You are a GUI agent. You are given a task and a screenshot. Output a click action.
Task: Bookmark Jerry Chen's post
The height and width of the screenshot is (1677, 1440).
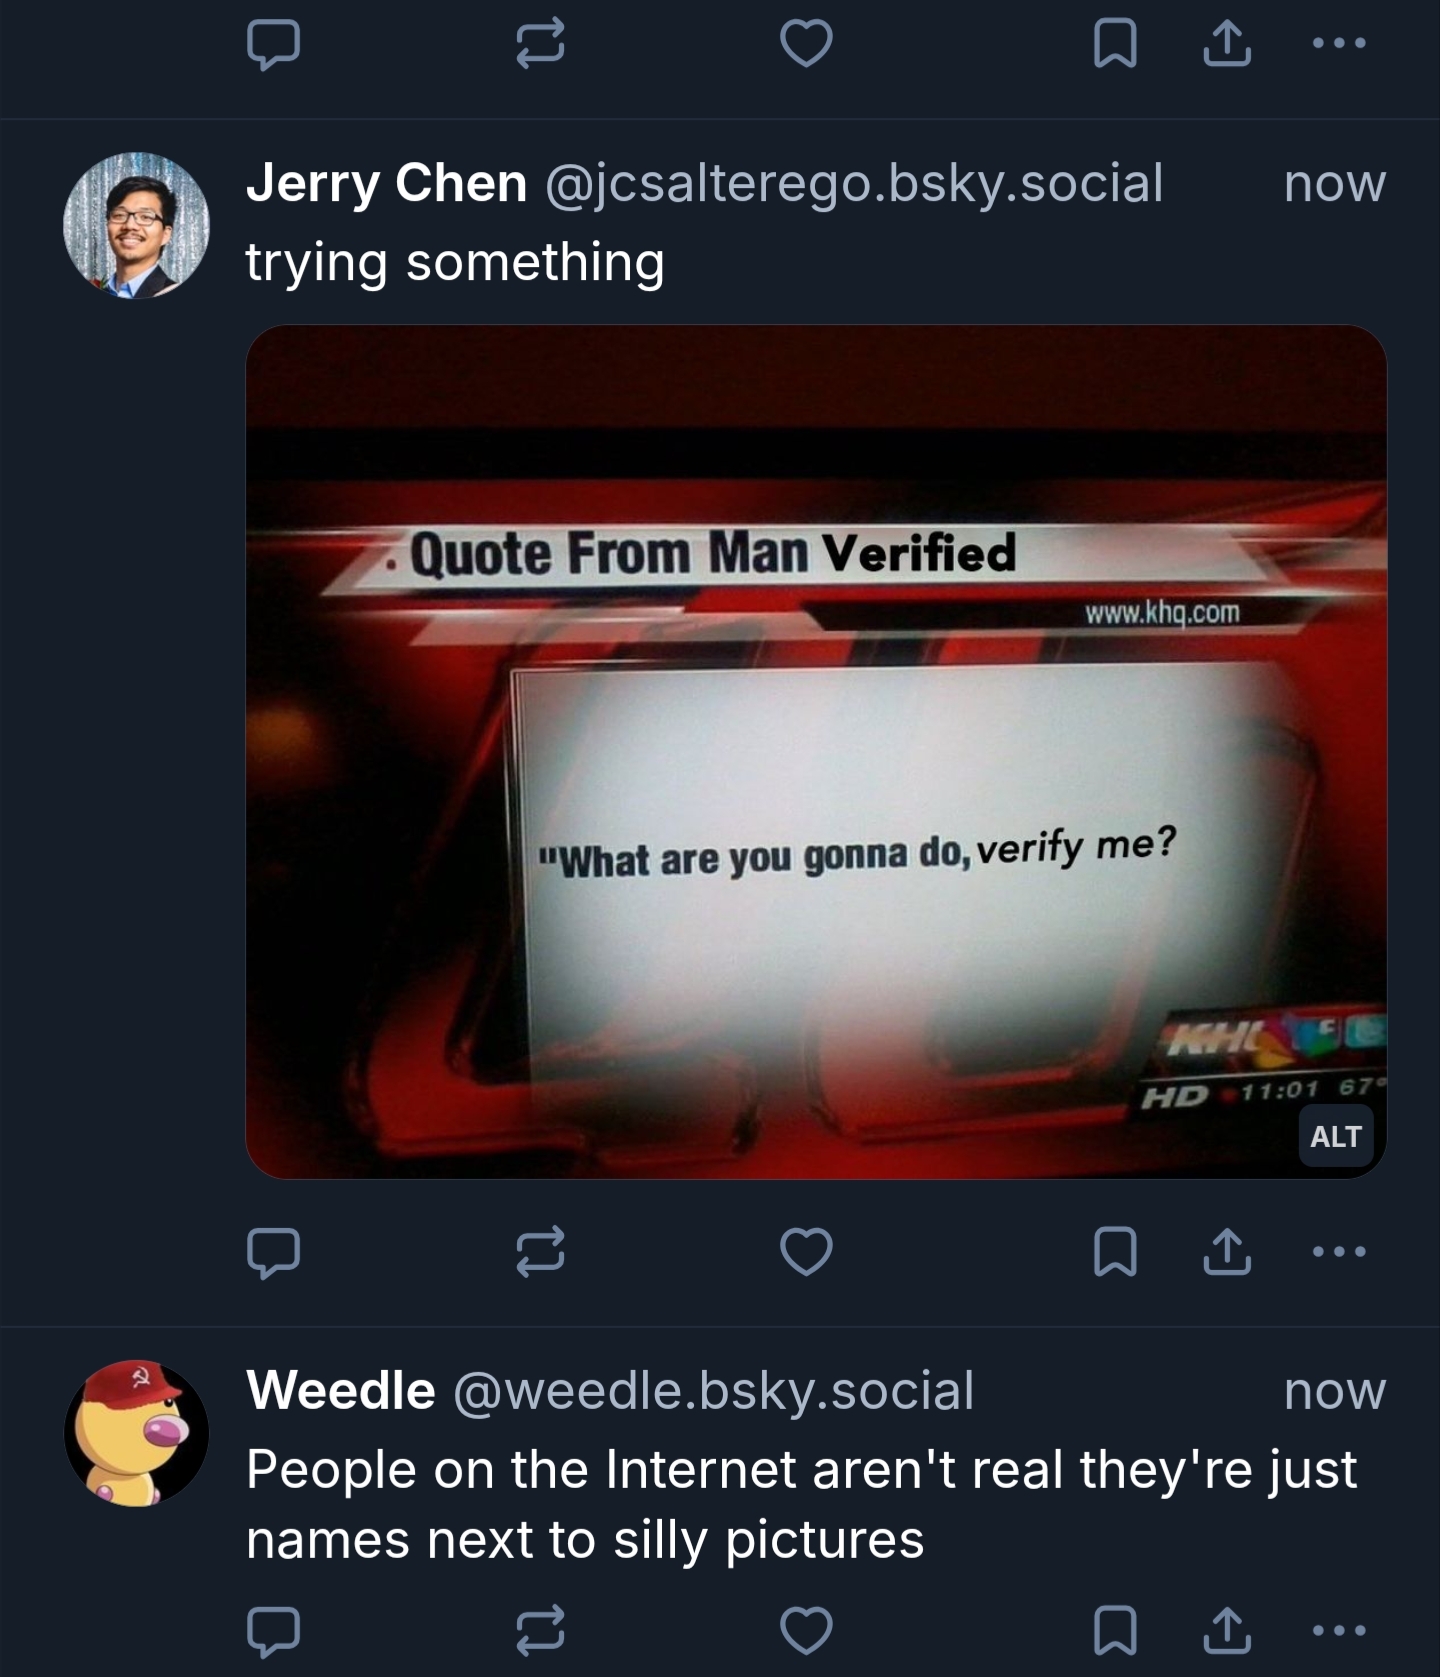[1115, 1252]
